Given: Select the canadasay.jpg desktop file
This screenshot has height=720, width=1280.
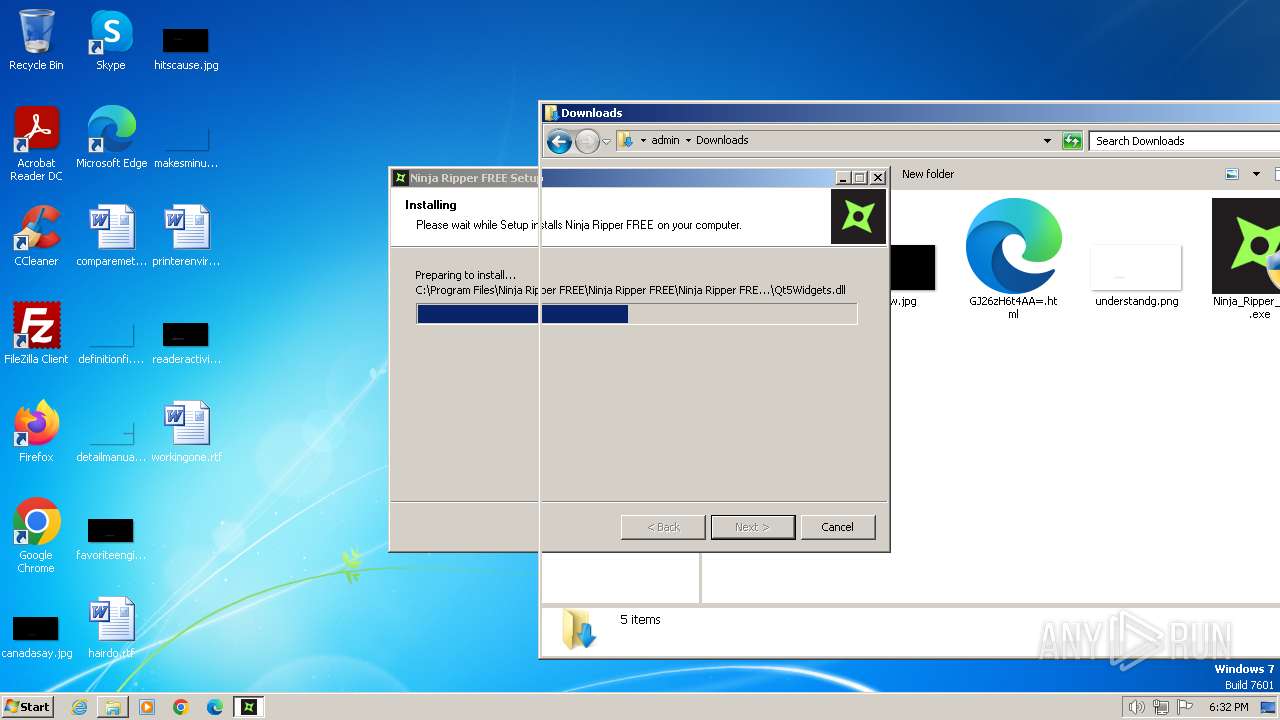Looking at the screenshot, I should point(36,636).
